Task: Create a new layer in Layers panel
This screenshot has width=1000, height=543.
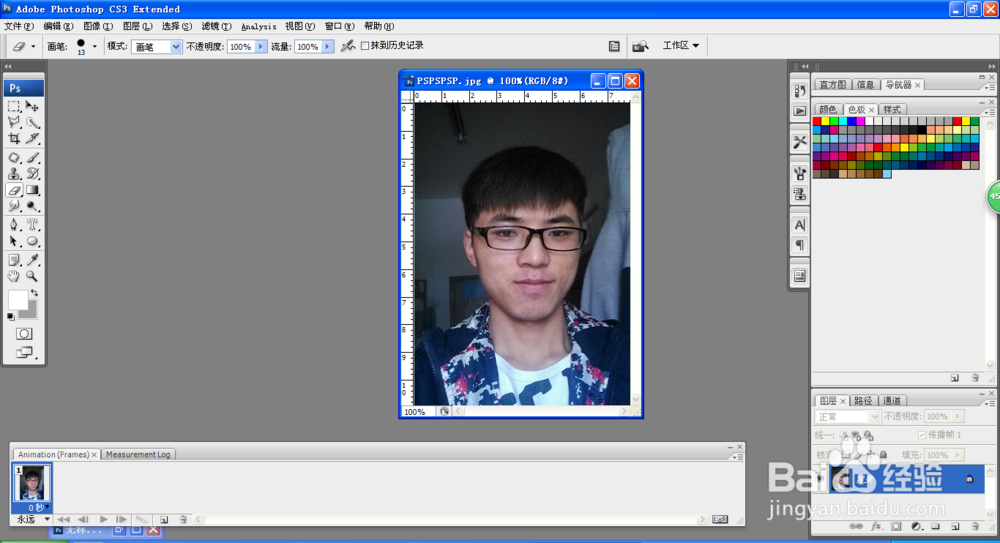Action: point(955,526)
